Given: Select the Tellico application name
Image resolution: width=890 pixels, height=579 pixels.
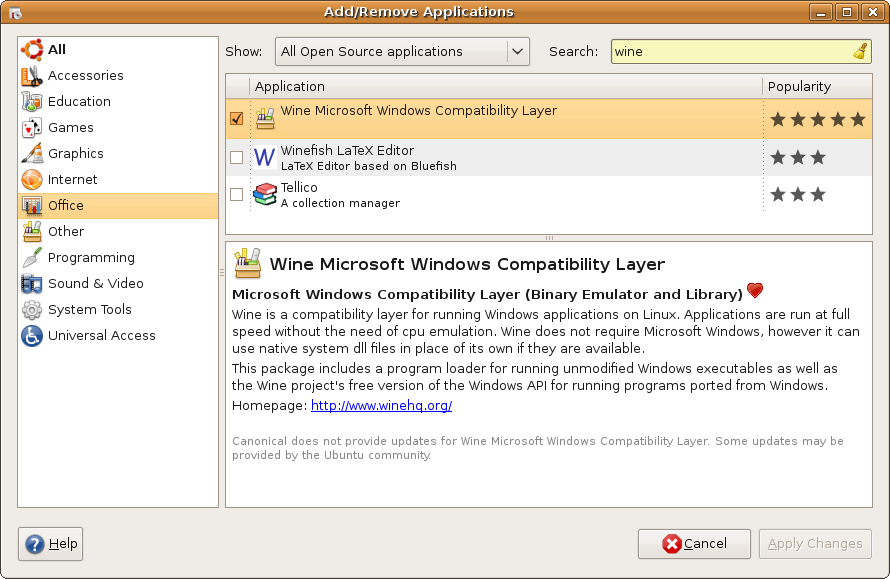Looking at the screenshot, I should pos(299,187).
